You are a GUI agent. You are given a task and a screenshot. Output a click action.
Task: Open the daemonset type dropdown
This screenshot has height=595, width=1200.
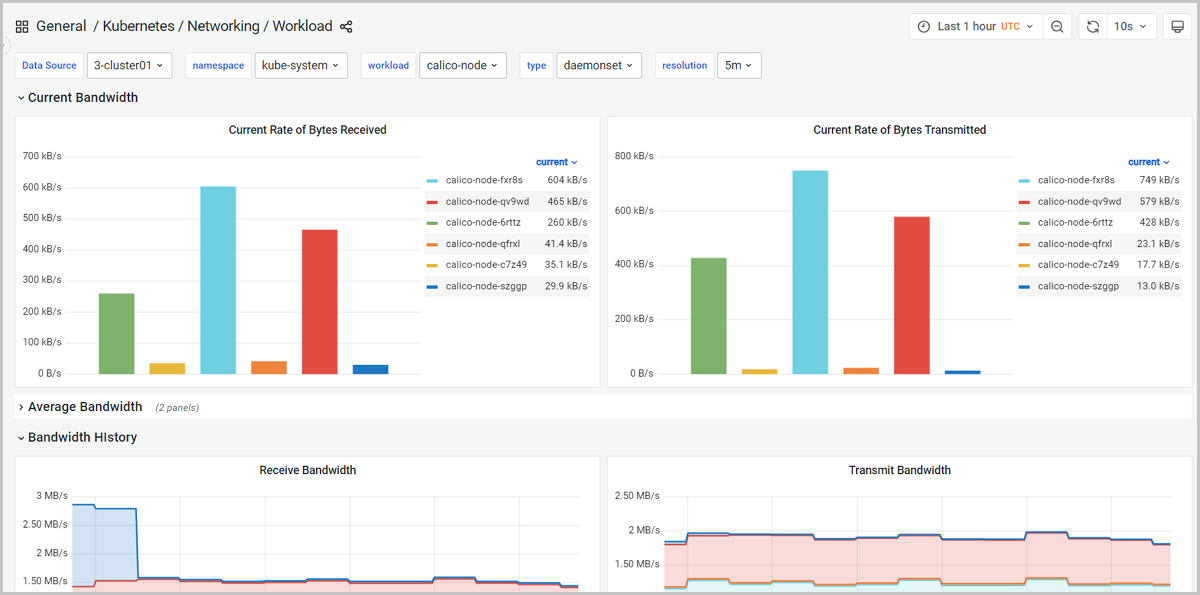[x=598, y=65]
